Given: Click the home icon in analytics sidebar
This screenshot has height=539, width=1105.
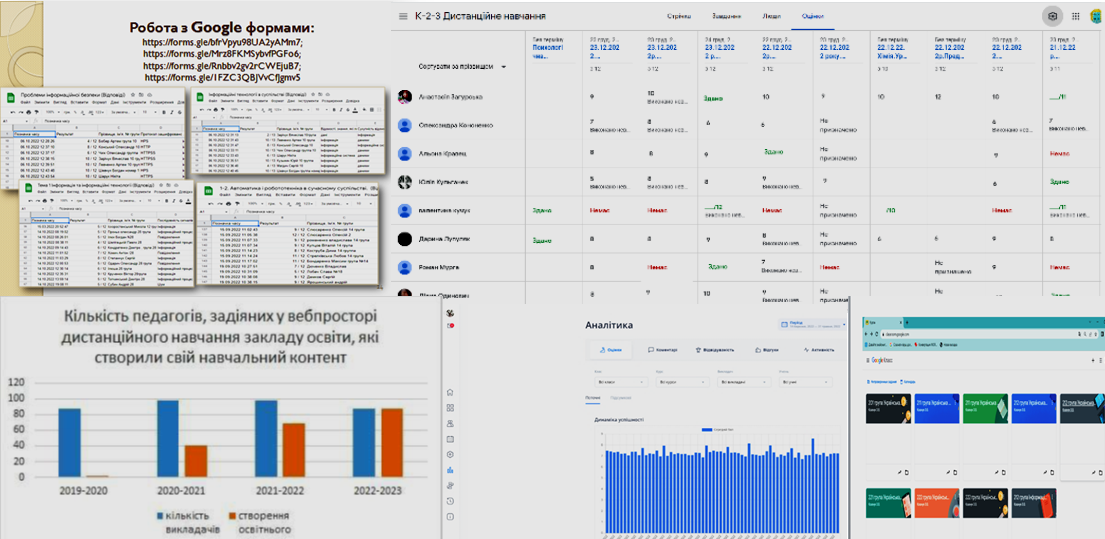Looking at the screenshot, I should (451, 392).
